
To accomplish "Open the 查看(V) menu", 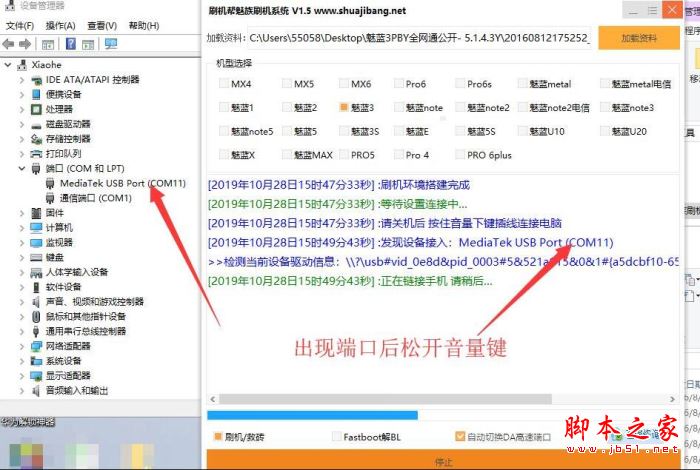I will [102, 26].
